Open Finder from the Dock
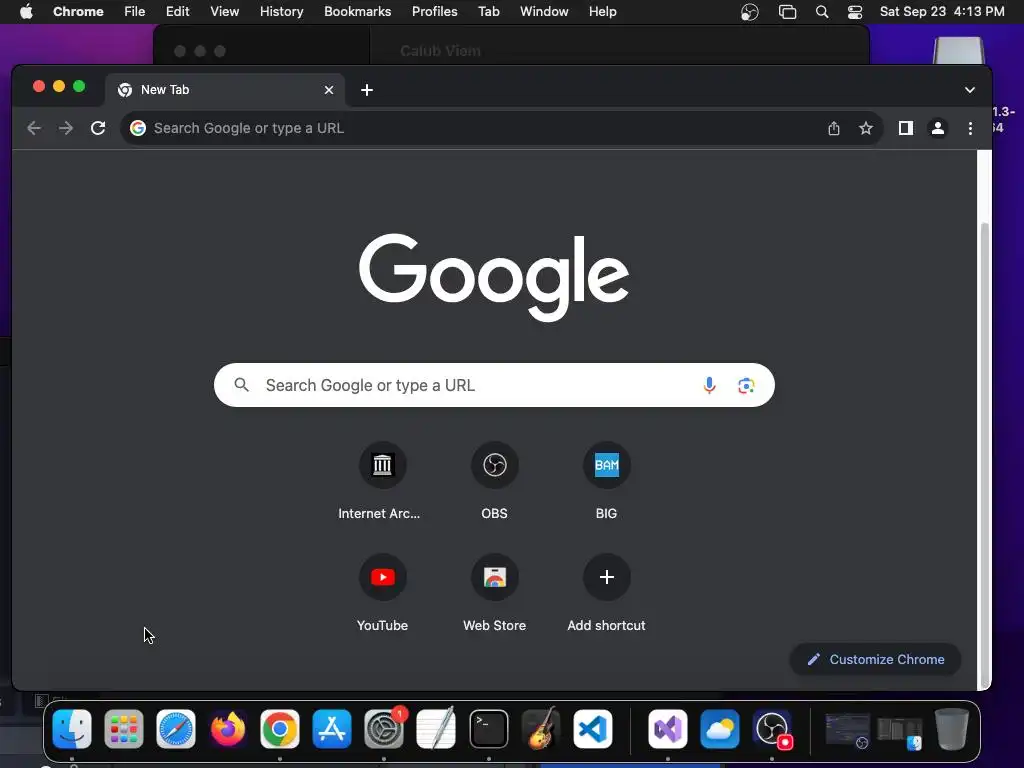This screenshot has height=768, width=1024. coord(72,729)
